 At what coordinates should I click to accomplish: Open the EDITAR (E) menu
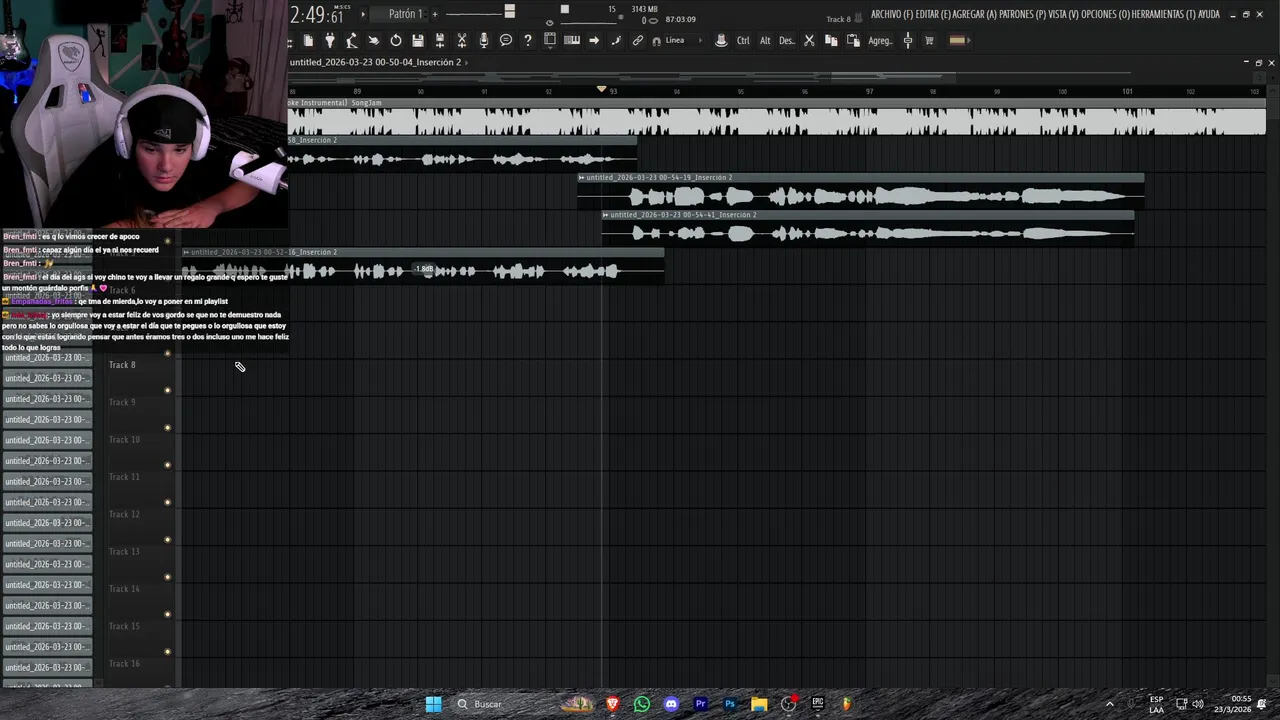coord(932,15)
